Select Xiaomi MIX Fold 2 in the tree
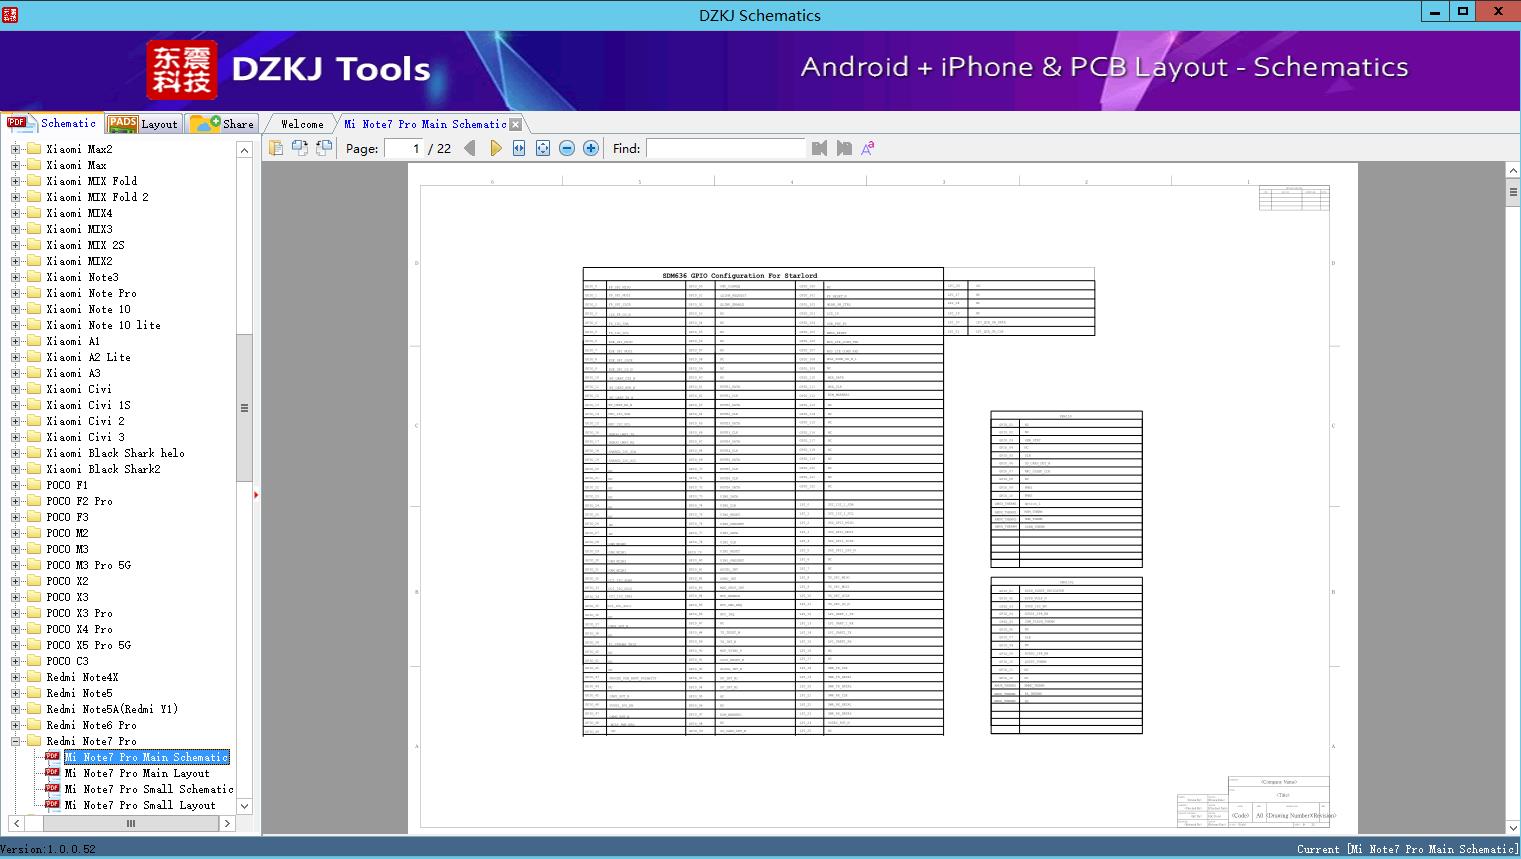This screenshot has width=1521, height=859. pyautogui.click(x=97, y=197)
